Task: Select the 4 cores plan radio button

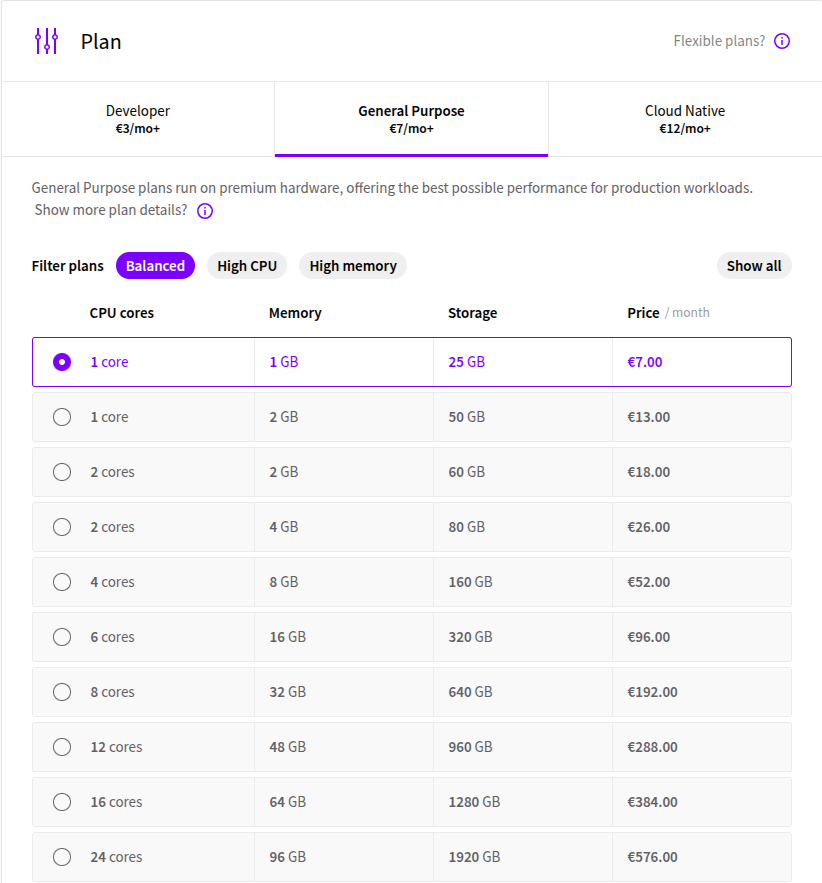Action: pyautogui.click(x=62, y=582)
